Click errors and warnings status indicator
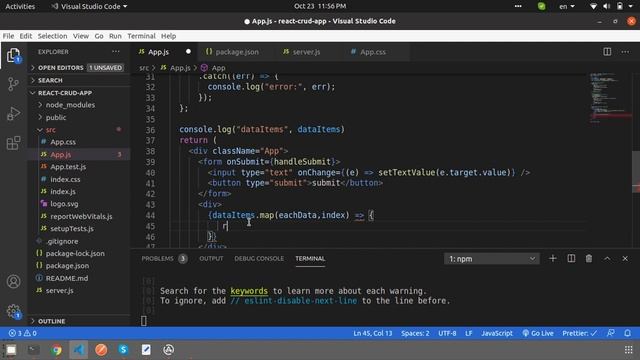 tap(23, 333)
